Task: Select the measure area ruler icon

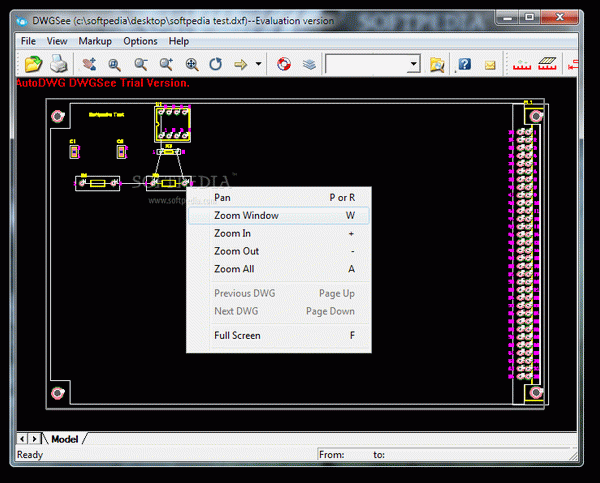Action: coord(547,64)
